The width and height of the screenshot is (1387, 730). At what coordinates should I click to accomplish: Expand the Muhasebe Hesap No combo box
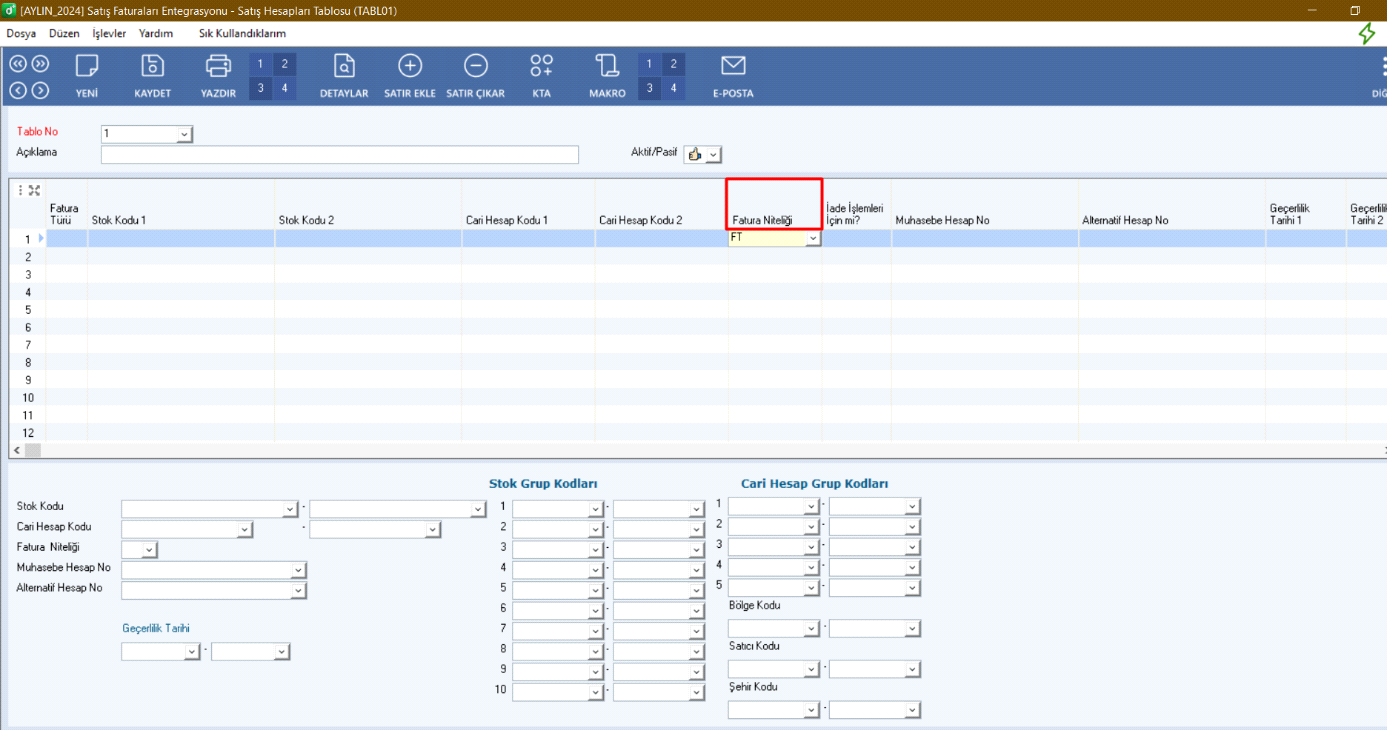[298, 570]
